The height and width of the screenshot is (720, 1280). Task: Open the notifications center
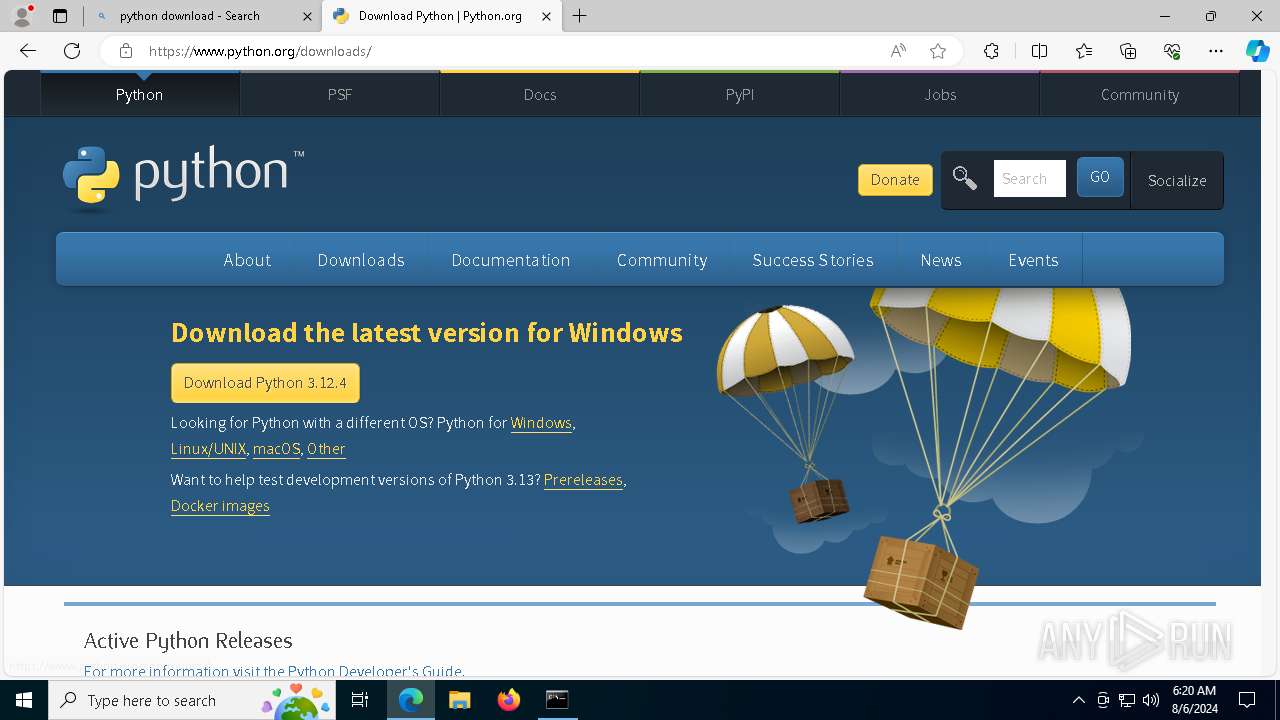[x=1247, y=700]
